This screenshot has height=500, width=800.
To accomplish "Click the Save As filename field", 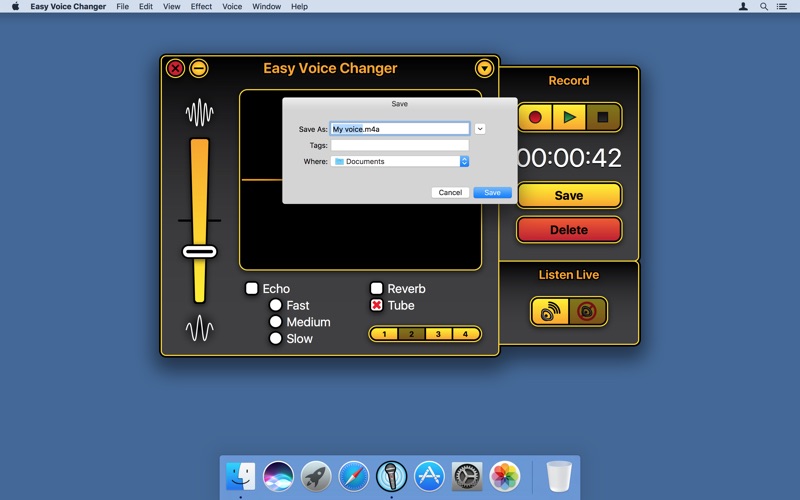I will tap(400, 129).
